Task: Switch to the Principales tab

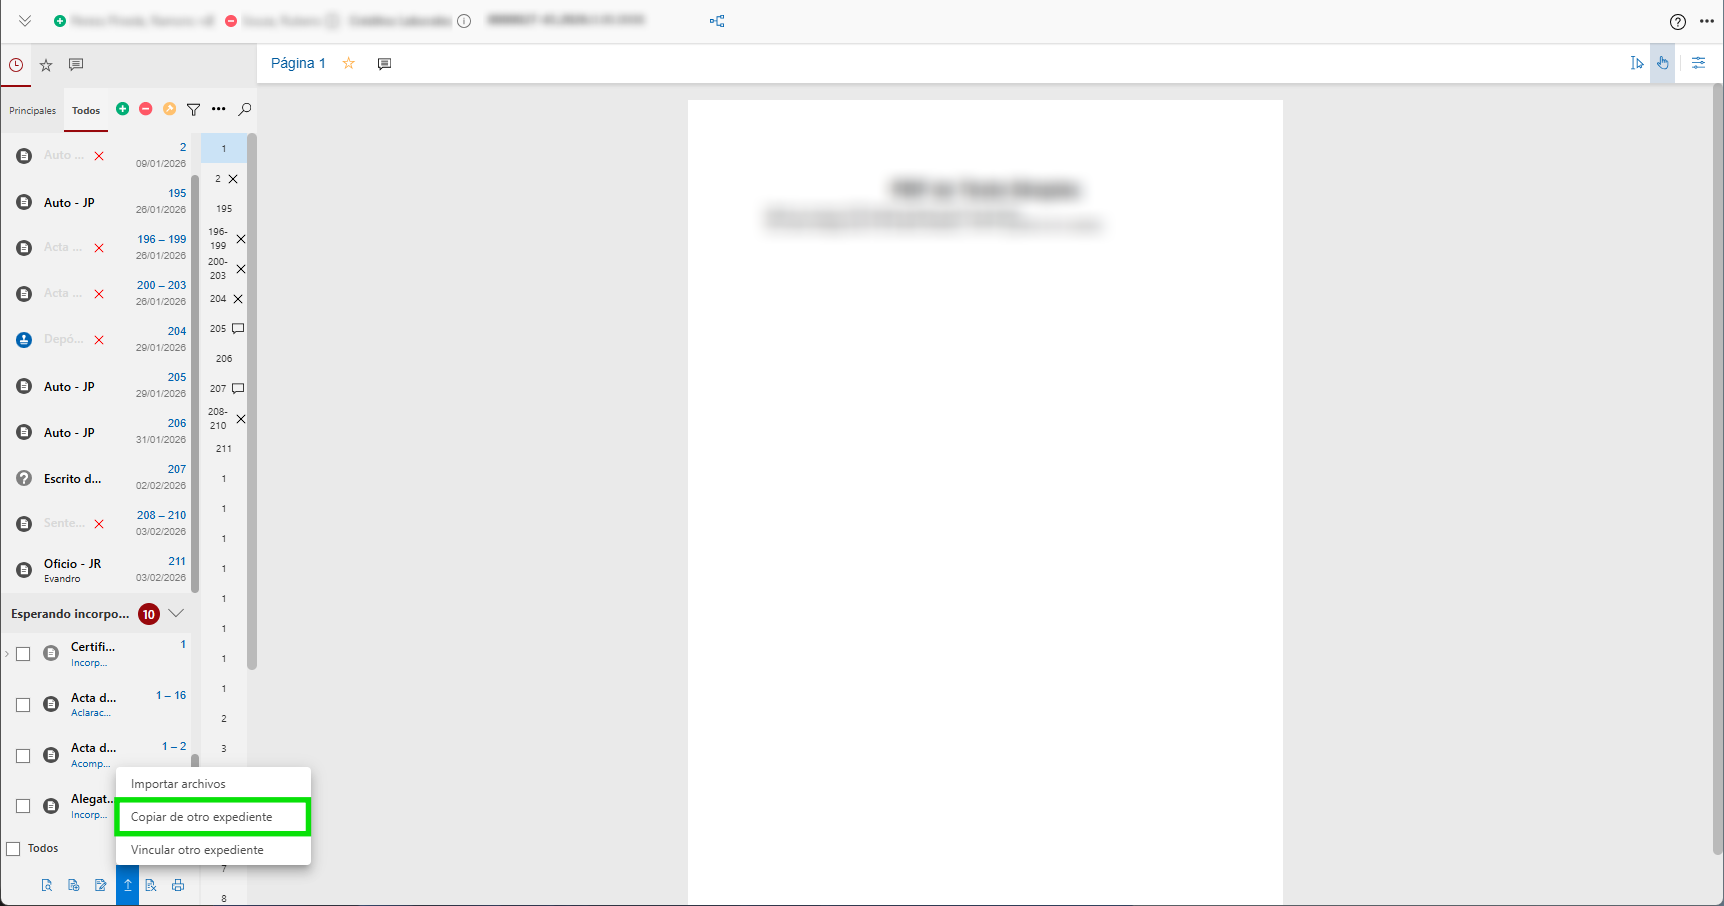Action: pyautogui.click(x=33, y=111)
